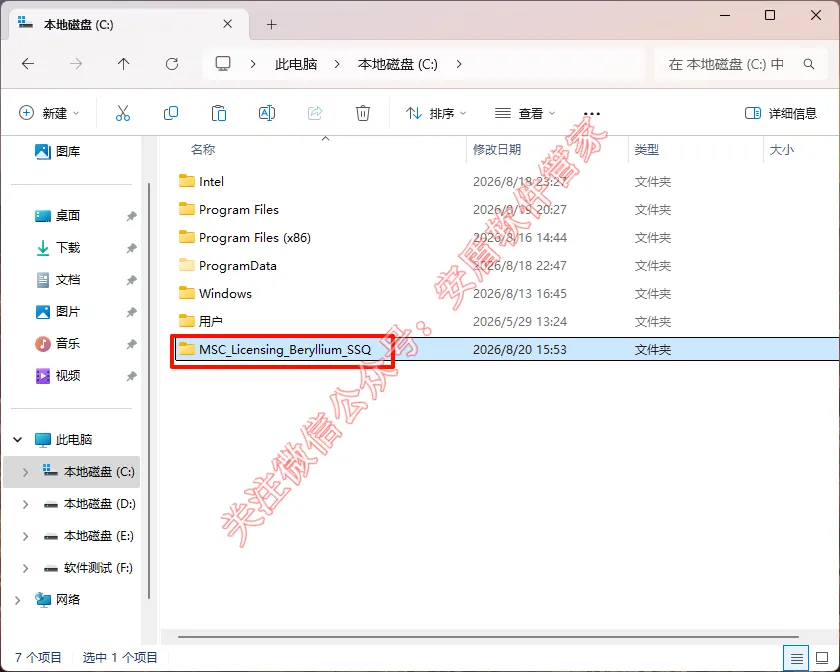Click the Program Files folder icon
This screenshot has width=840, height=672.
point(186,208)
